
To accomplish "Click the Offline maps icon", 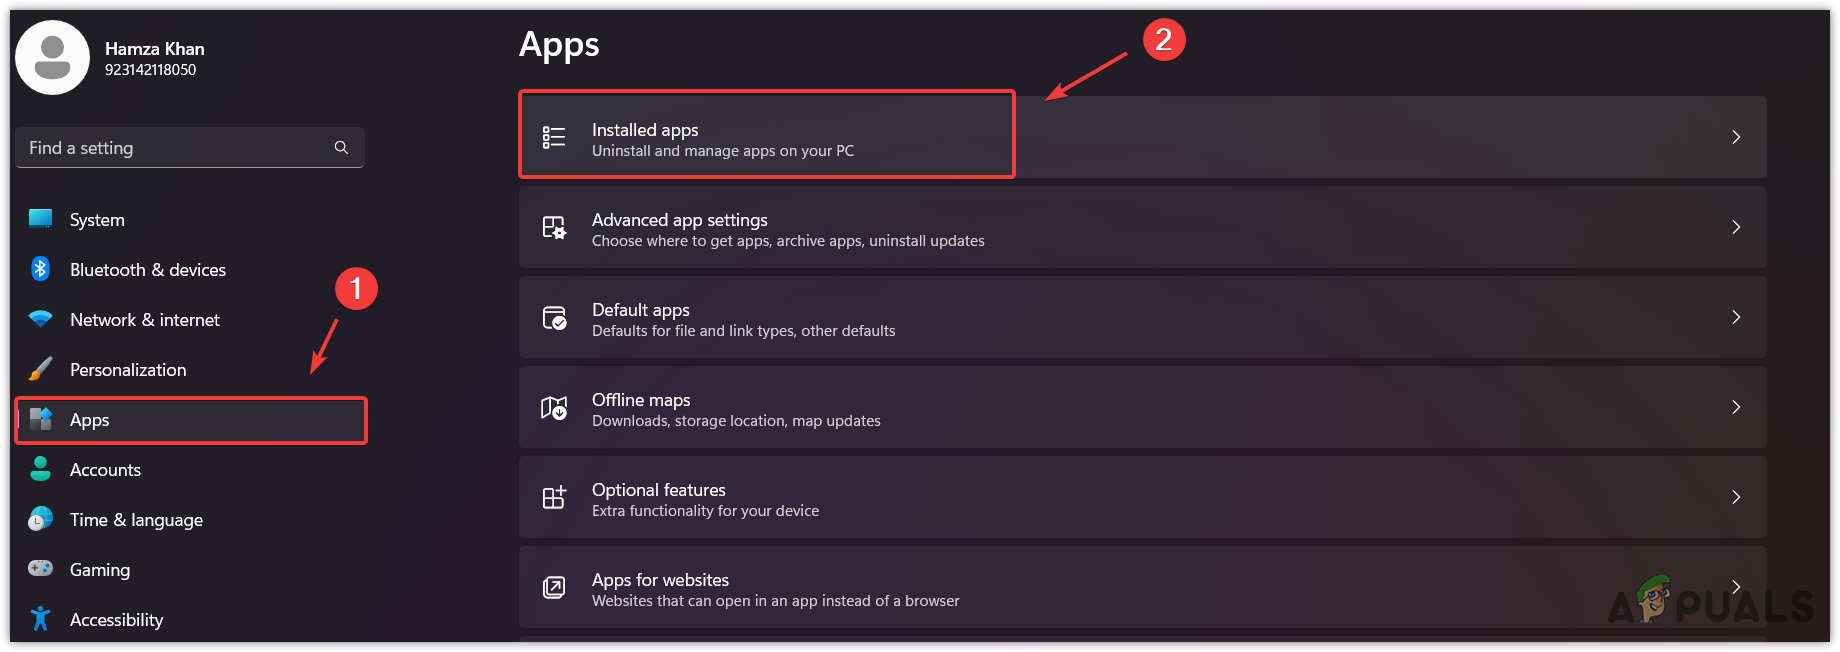I will click(554, 408).
